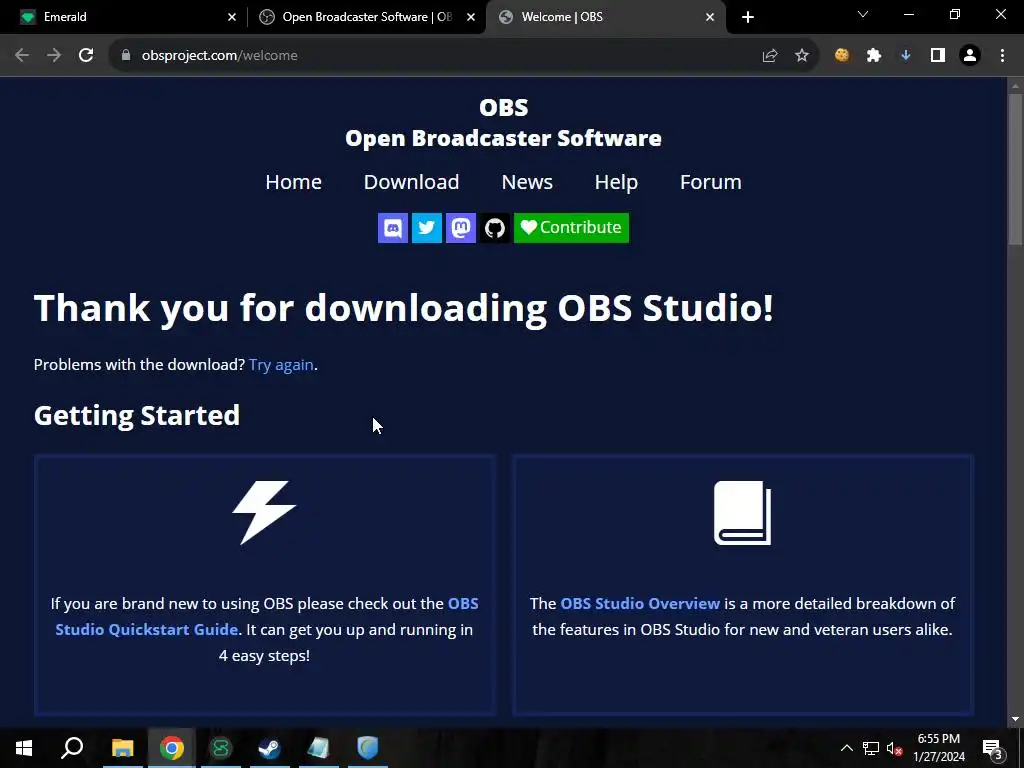Viewport: 1024px width, 768px height.
Task: Open a new browser tab
Action: pyautogui.click(x=748, y=17)
